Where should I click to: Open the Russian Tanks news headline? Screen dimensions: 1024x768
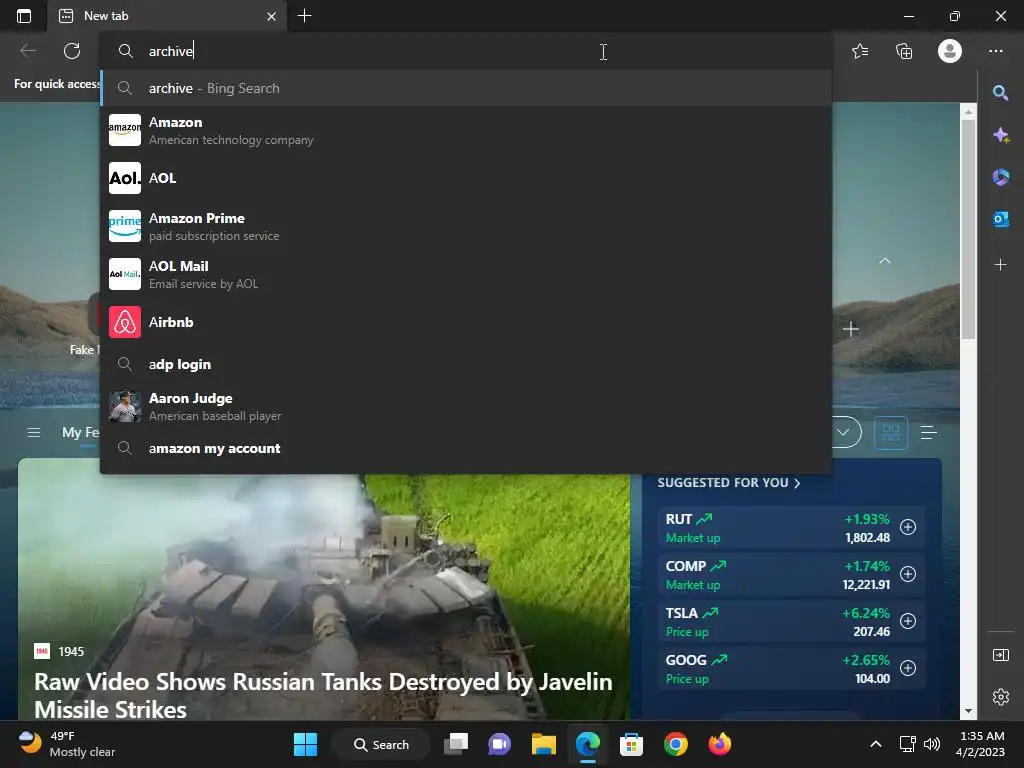point(323,695)
